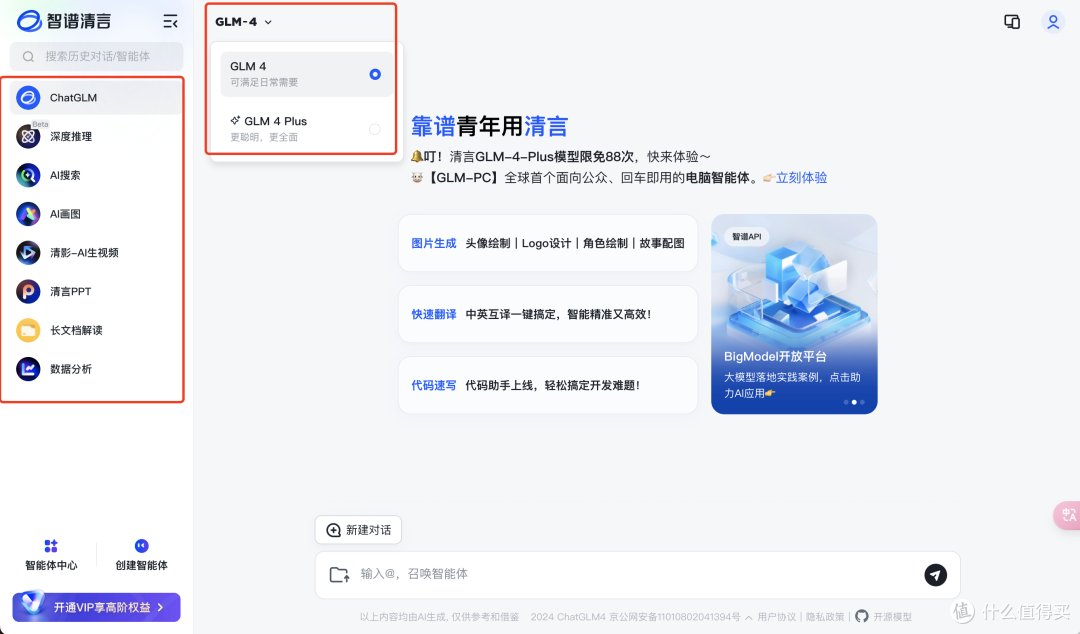The image size is (1080, 634).
Task: Click the 搜索历史对话/智能体 search field
Action: point(96,57)
